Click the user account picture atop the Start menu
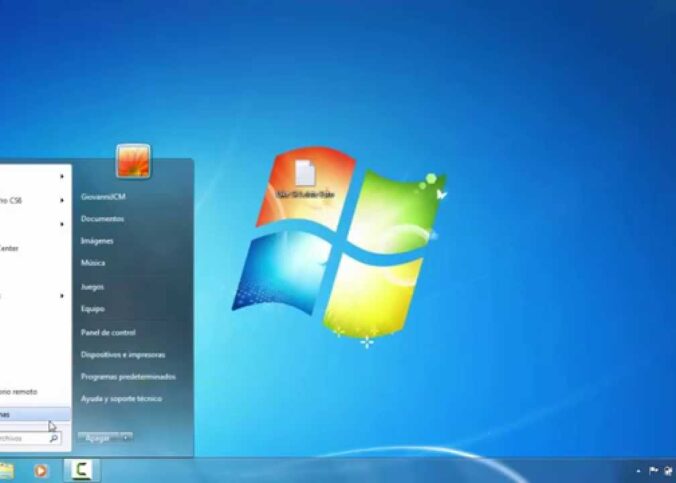 [x=134, y=161]
